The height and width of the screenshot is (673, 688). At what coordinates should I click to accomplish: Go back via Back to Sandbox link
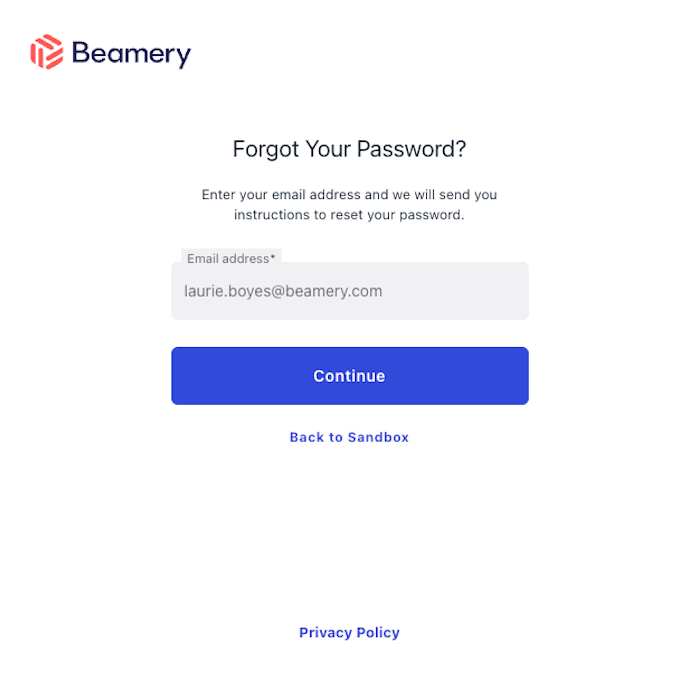click(349, 437)
